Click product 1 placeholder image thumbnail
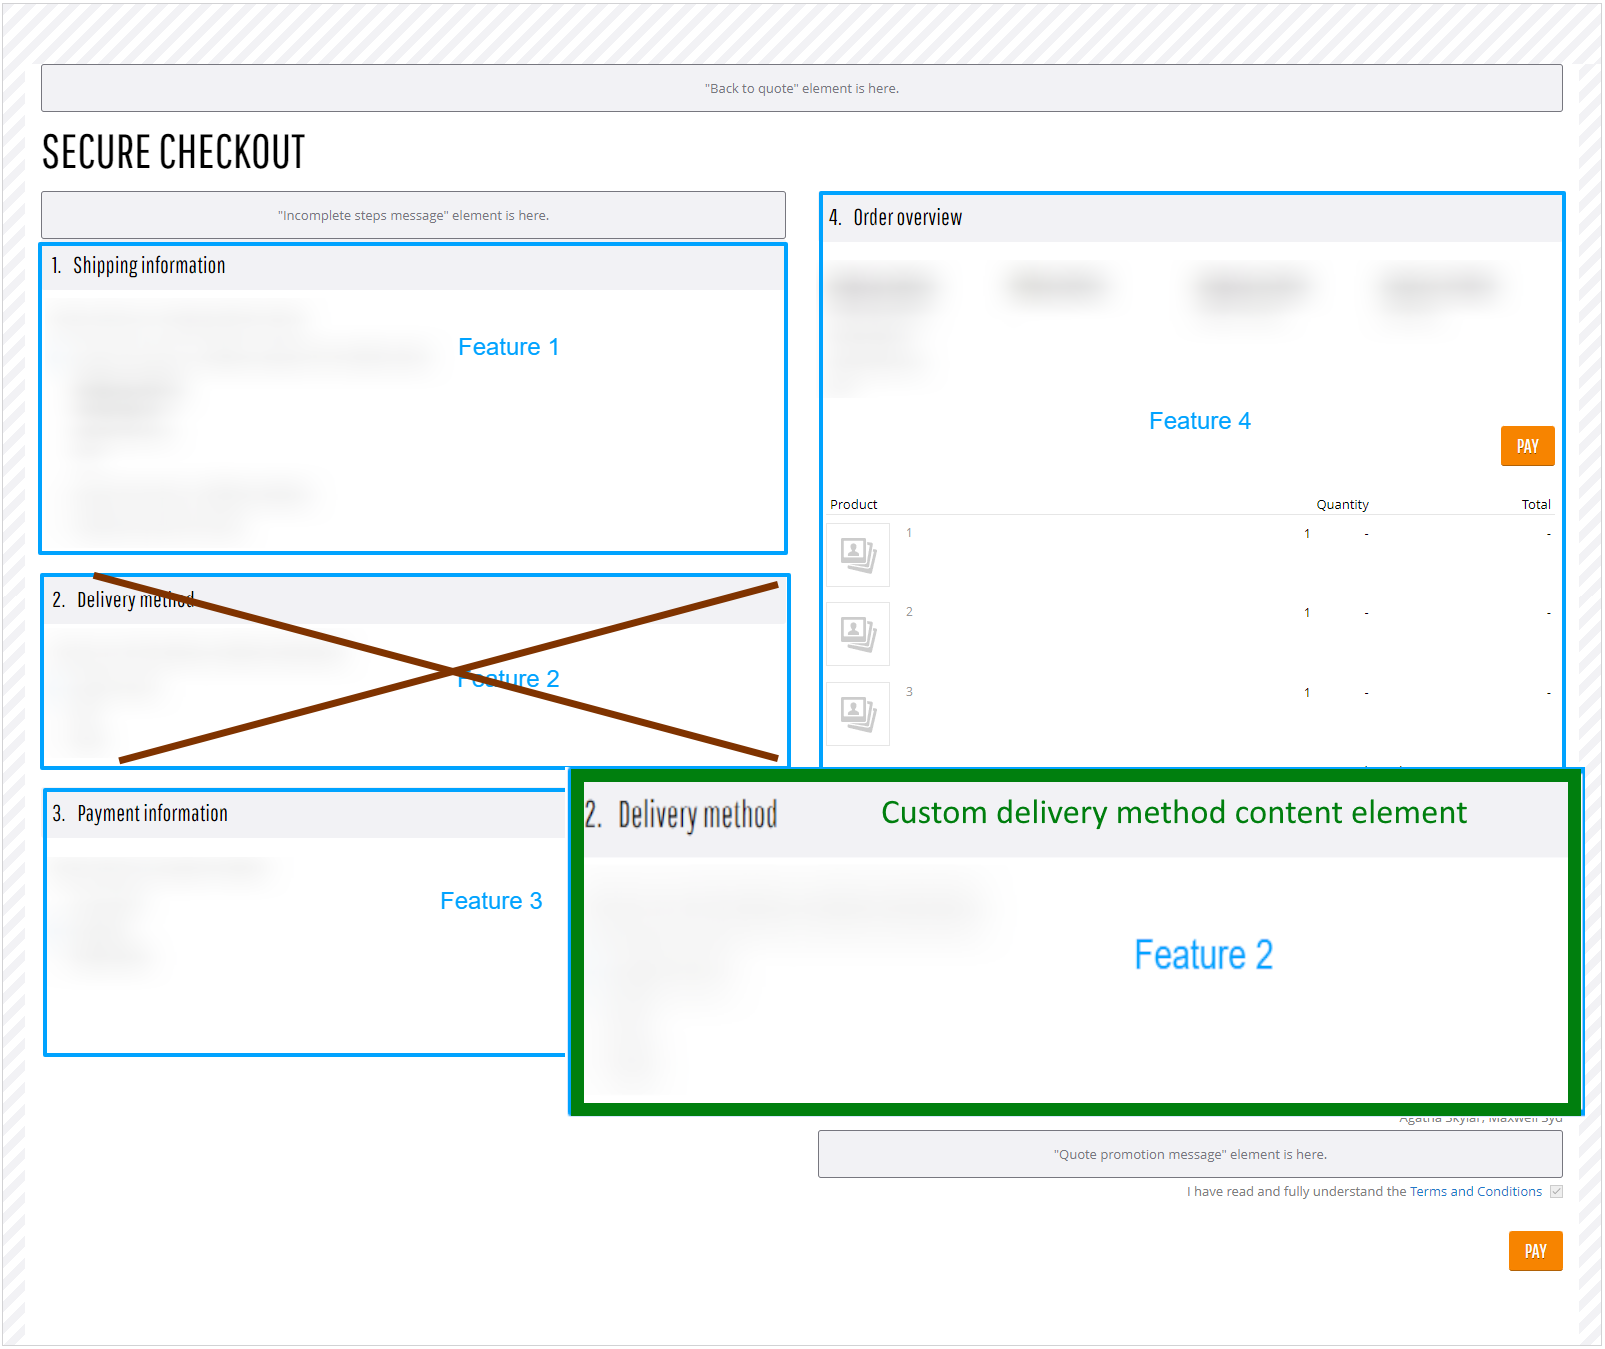The height and width of the screenshot is (1349, 1605). (858, 554)
